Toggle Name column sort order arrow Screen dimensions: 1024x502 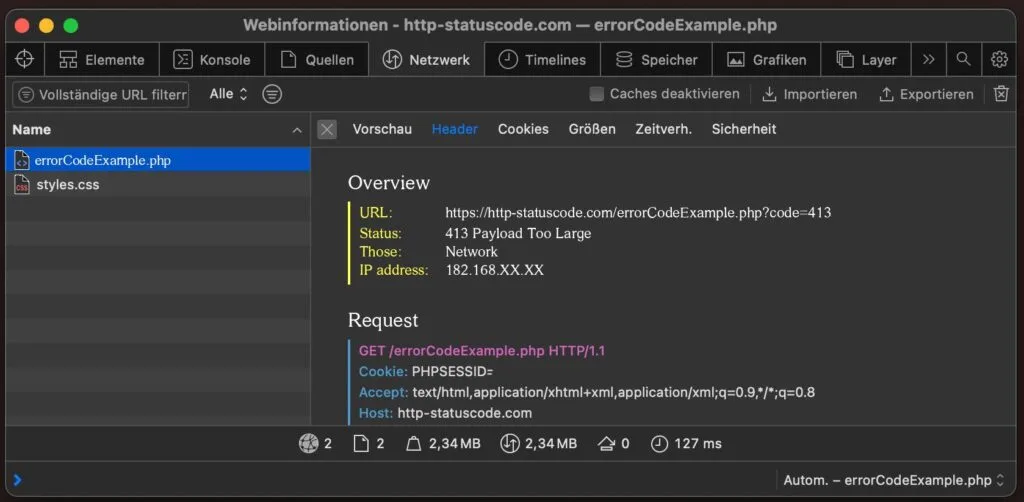click(x=296, y=130)
